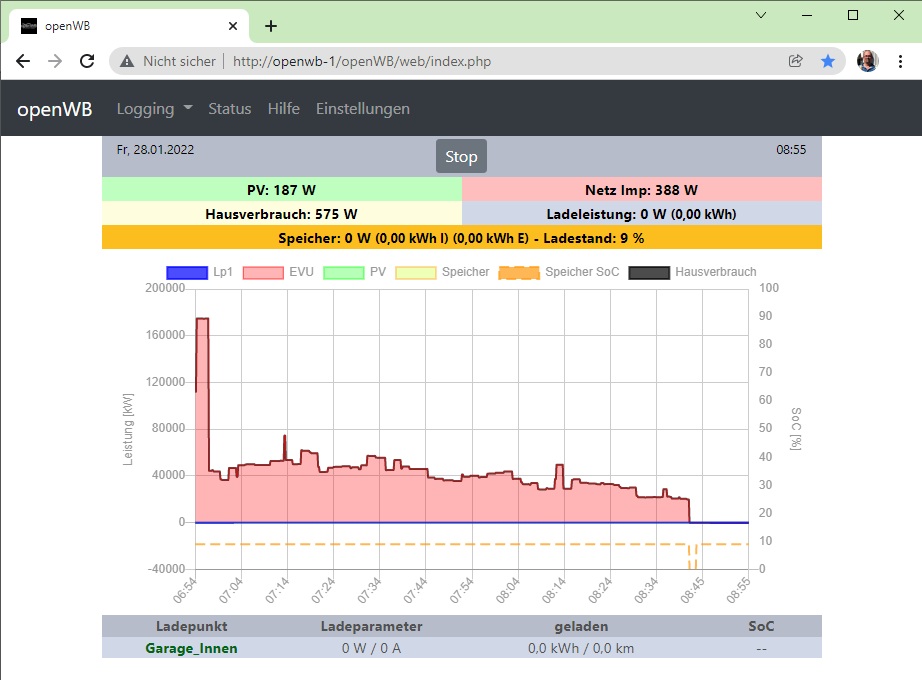The width and height of the screenshot is (922, 680).
Task: Open Chrome three-dot menu
Action: tap(900, 61)
